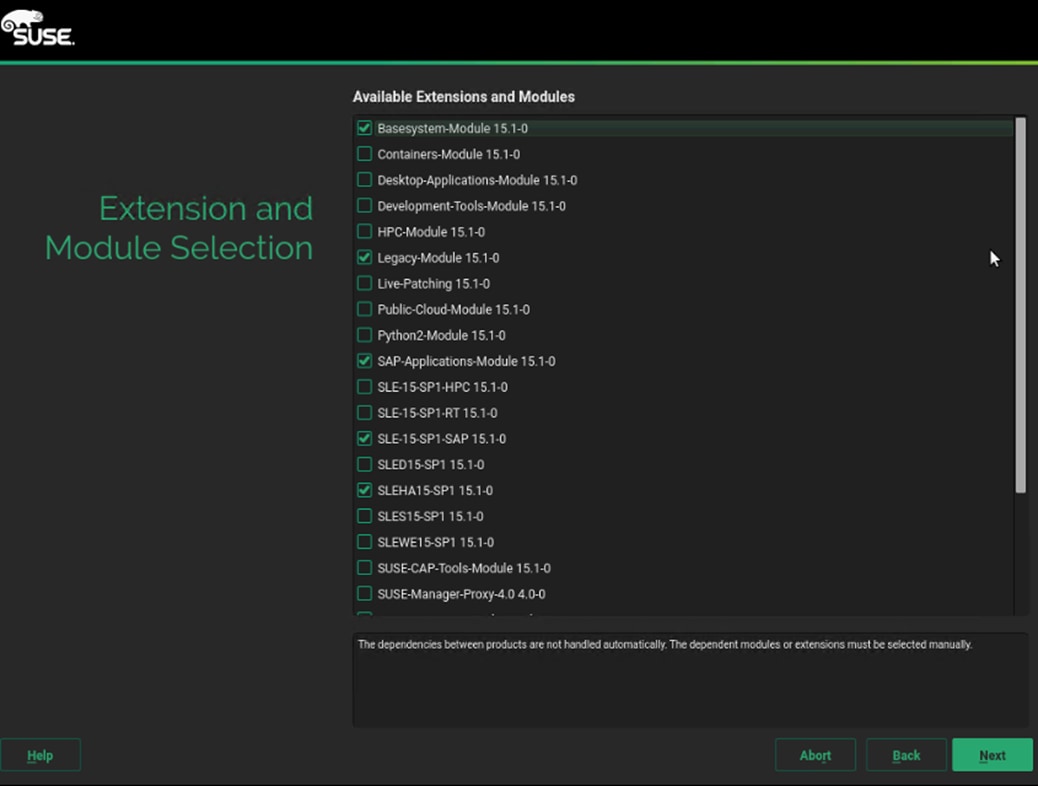1038x786 pixels.
Task: Disable Legacy-Module 15.1-0 checkbox
Action: point(365,258)
